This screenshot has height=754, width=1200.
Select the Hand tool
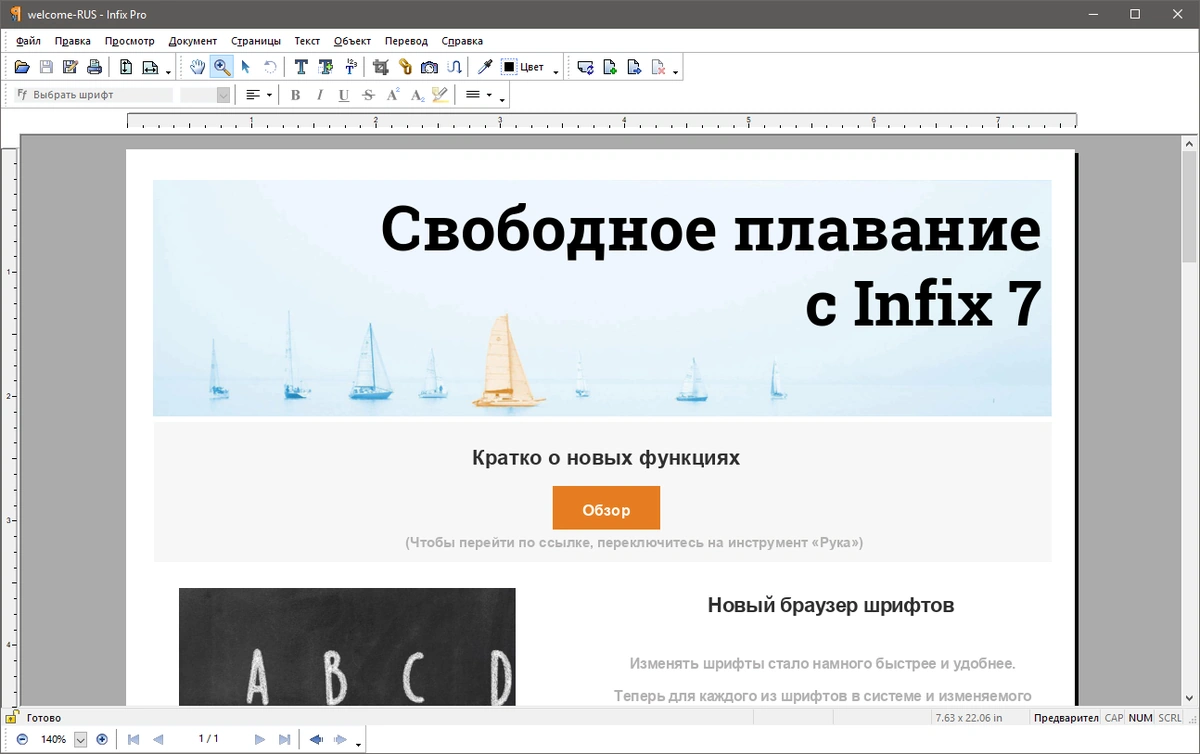click(x=198, y=67)
